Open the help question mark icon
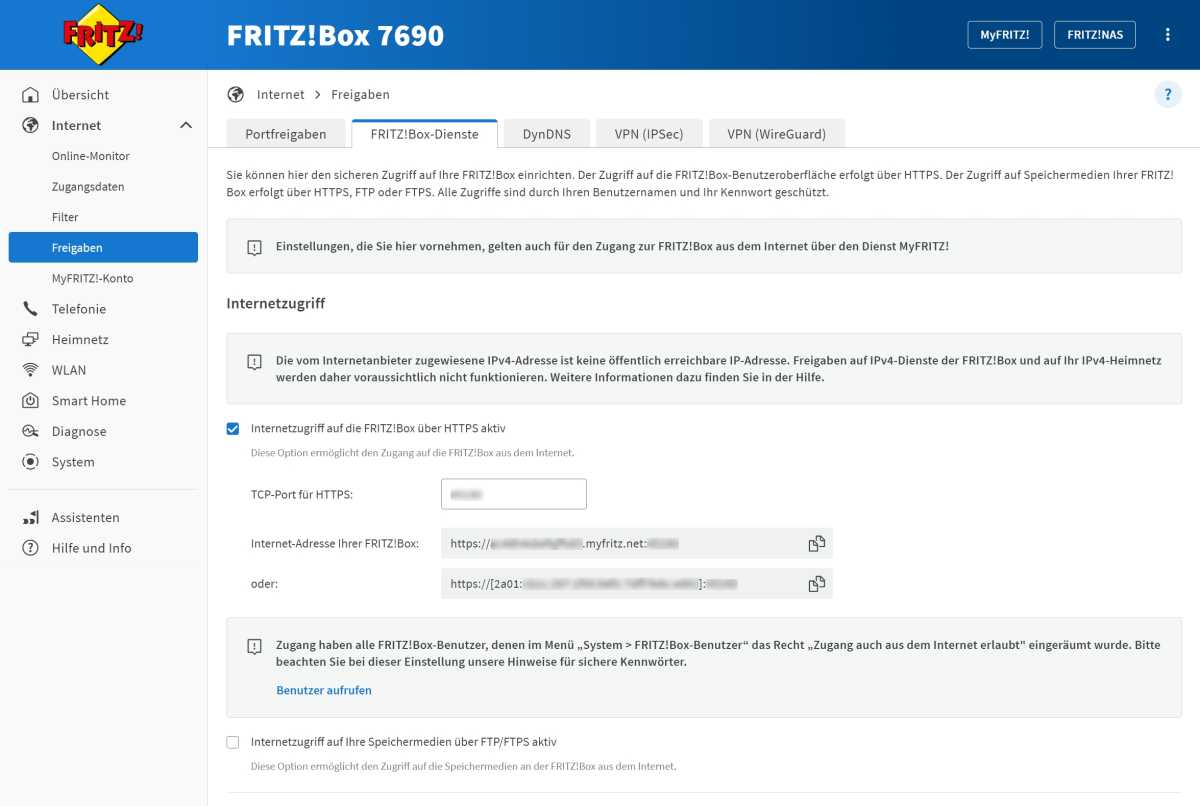The height and width of the screenshot is (806, 1200). coord(1168,95)
